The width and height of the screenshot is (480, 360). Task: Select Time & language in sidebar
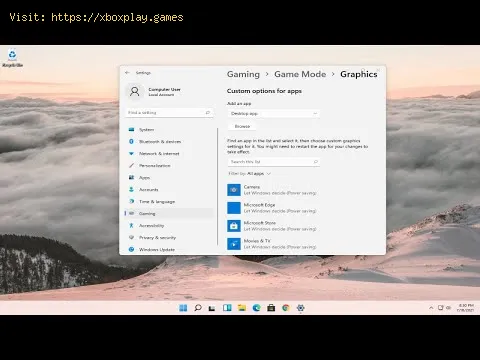pos(169,201)
